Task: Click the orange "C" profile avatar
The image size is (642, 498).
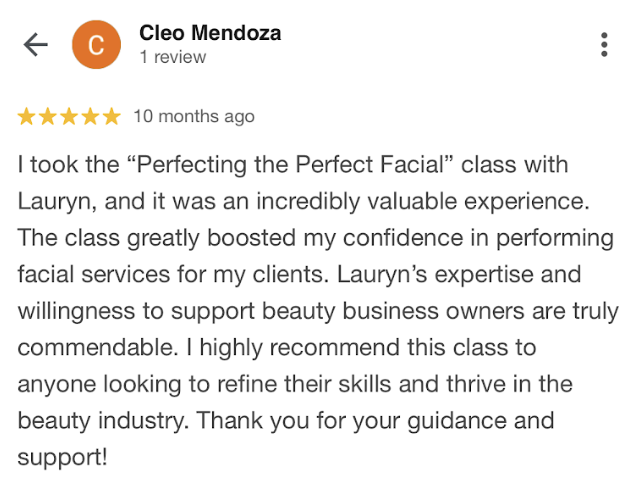Action: 97,45
